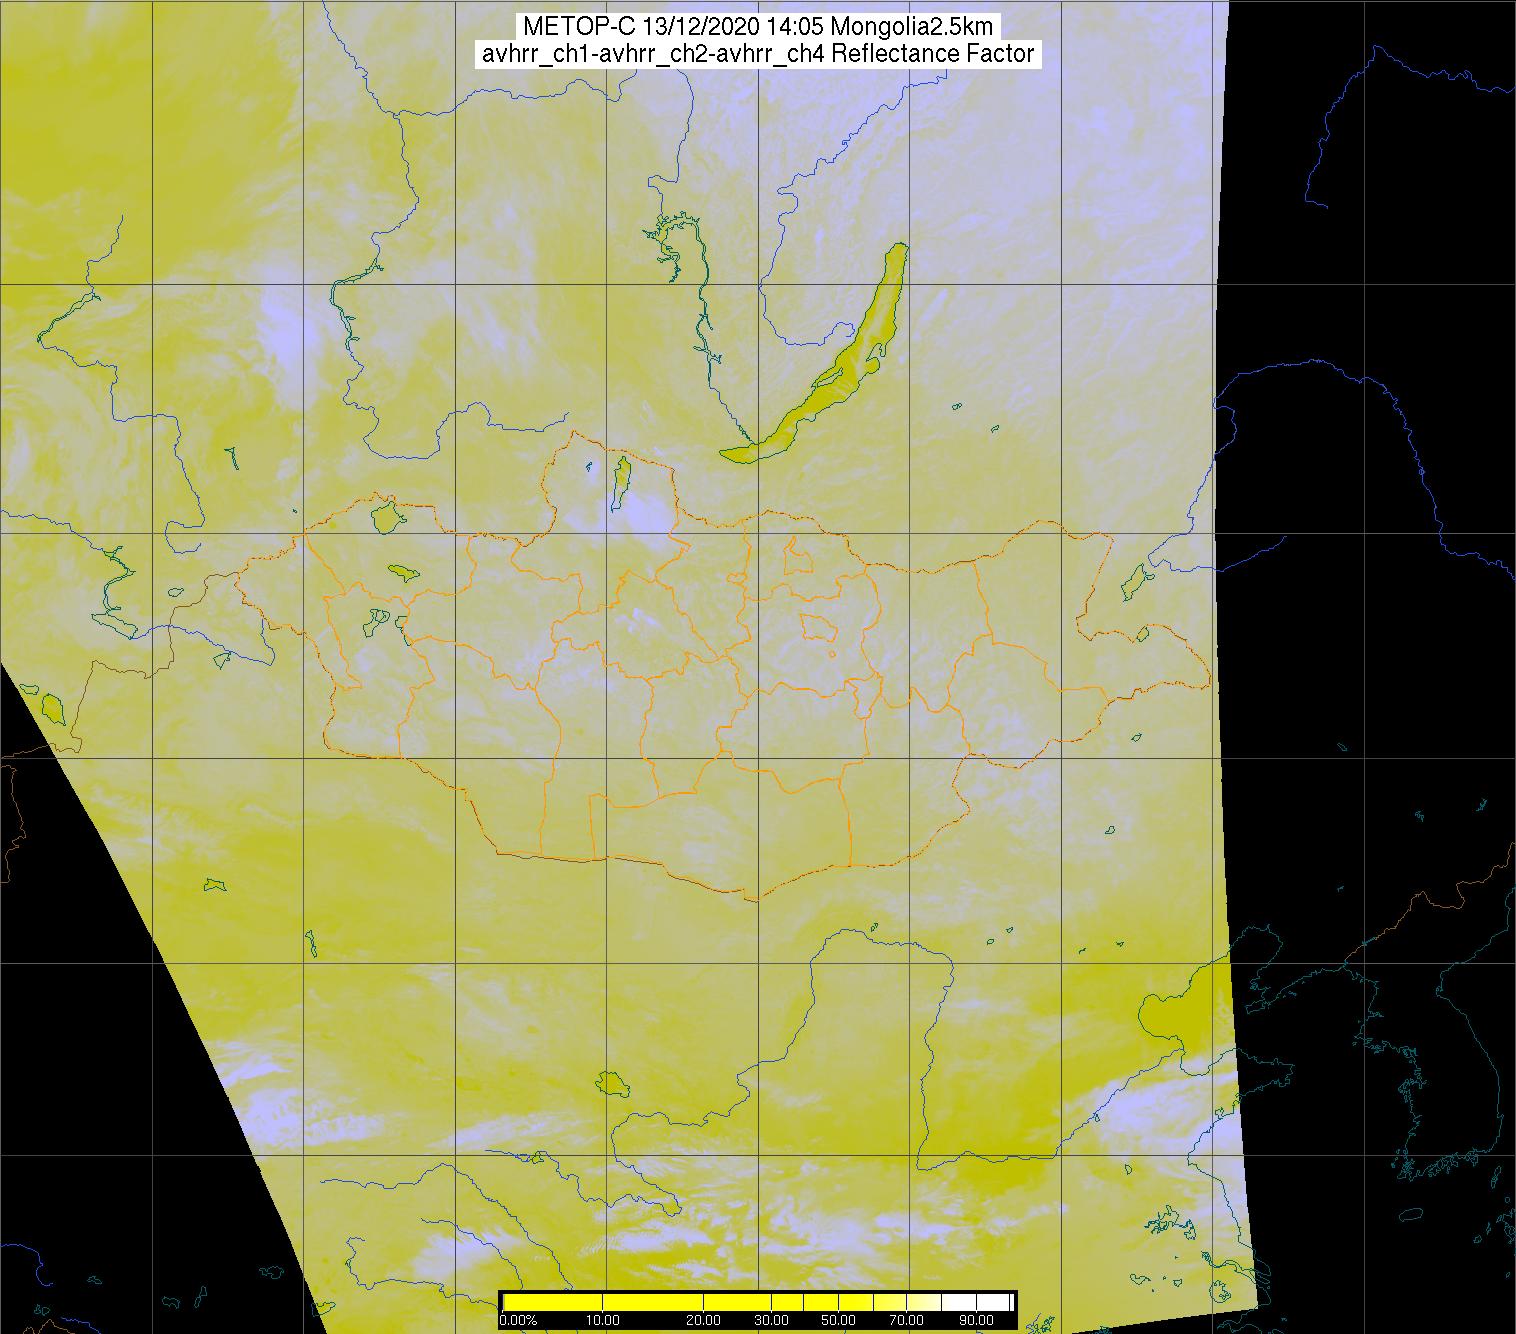
Task: Click the 'avhrr_ch1-avhrr_ch2-avhrr_ch4 Reflectance Factor' caption
Action: pos(758,54)
